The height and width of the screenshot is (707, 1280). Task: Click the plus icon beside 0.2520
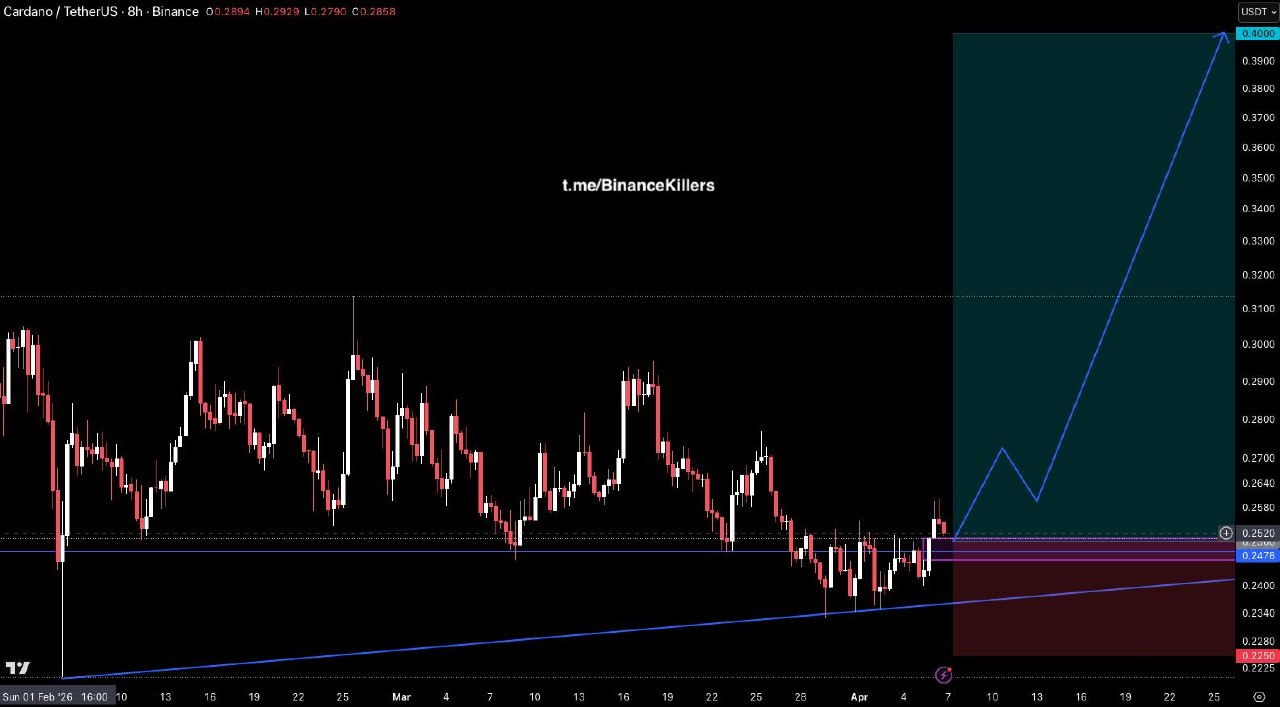pyautogui.click(x=1226, y=533)
